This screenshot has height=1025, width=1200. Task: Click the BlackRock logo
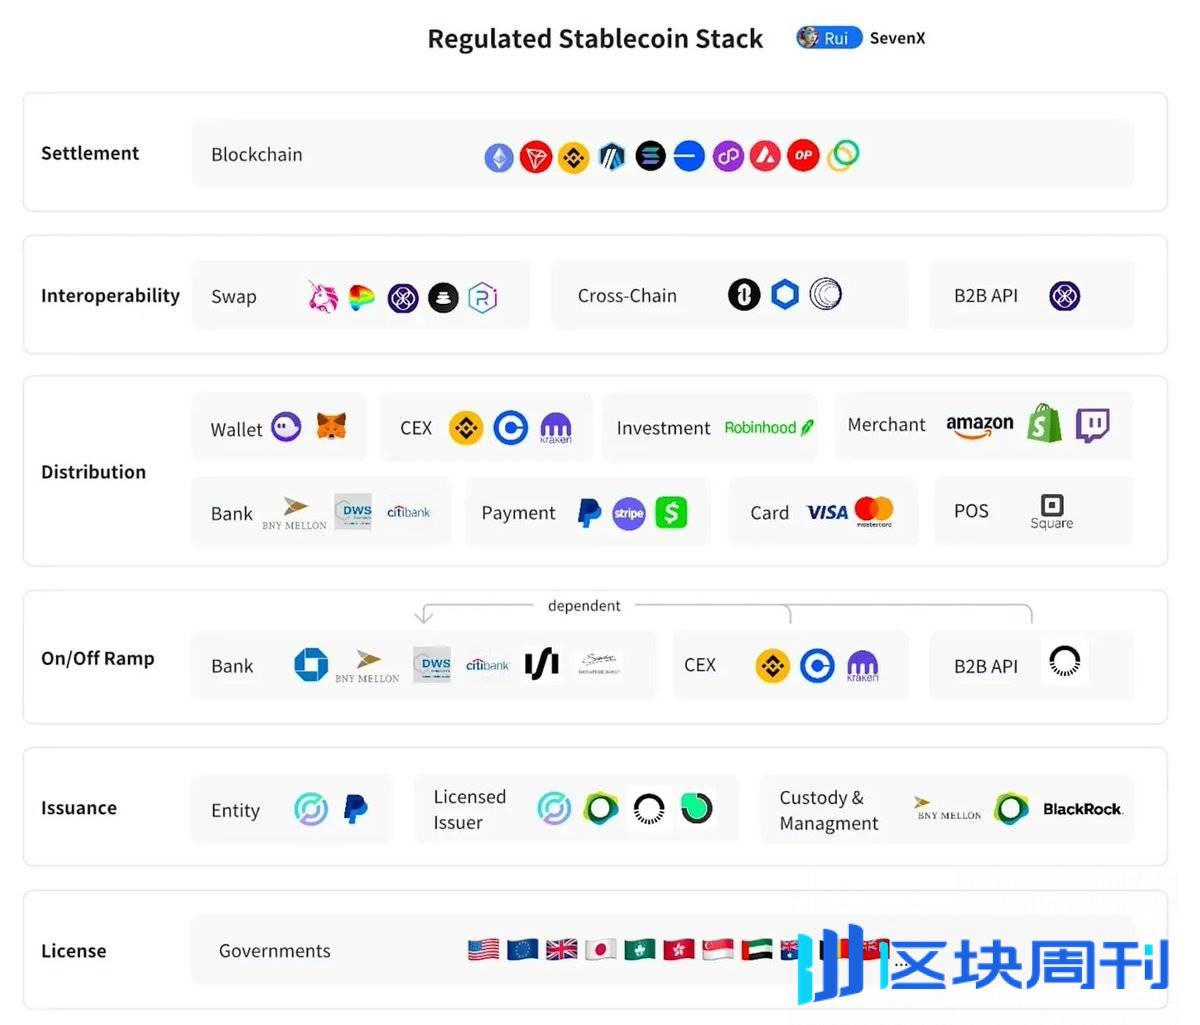tap(1083, 809)
